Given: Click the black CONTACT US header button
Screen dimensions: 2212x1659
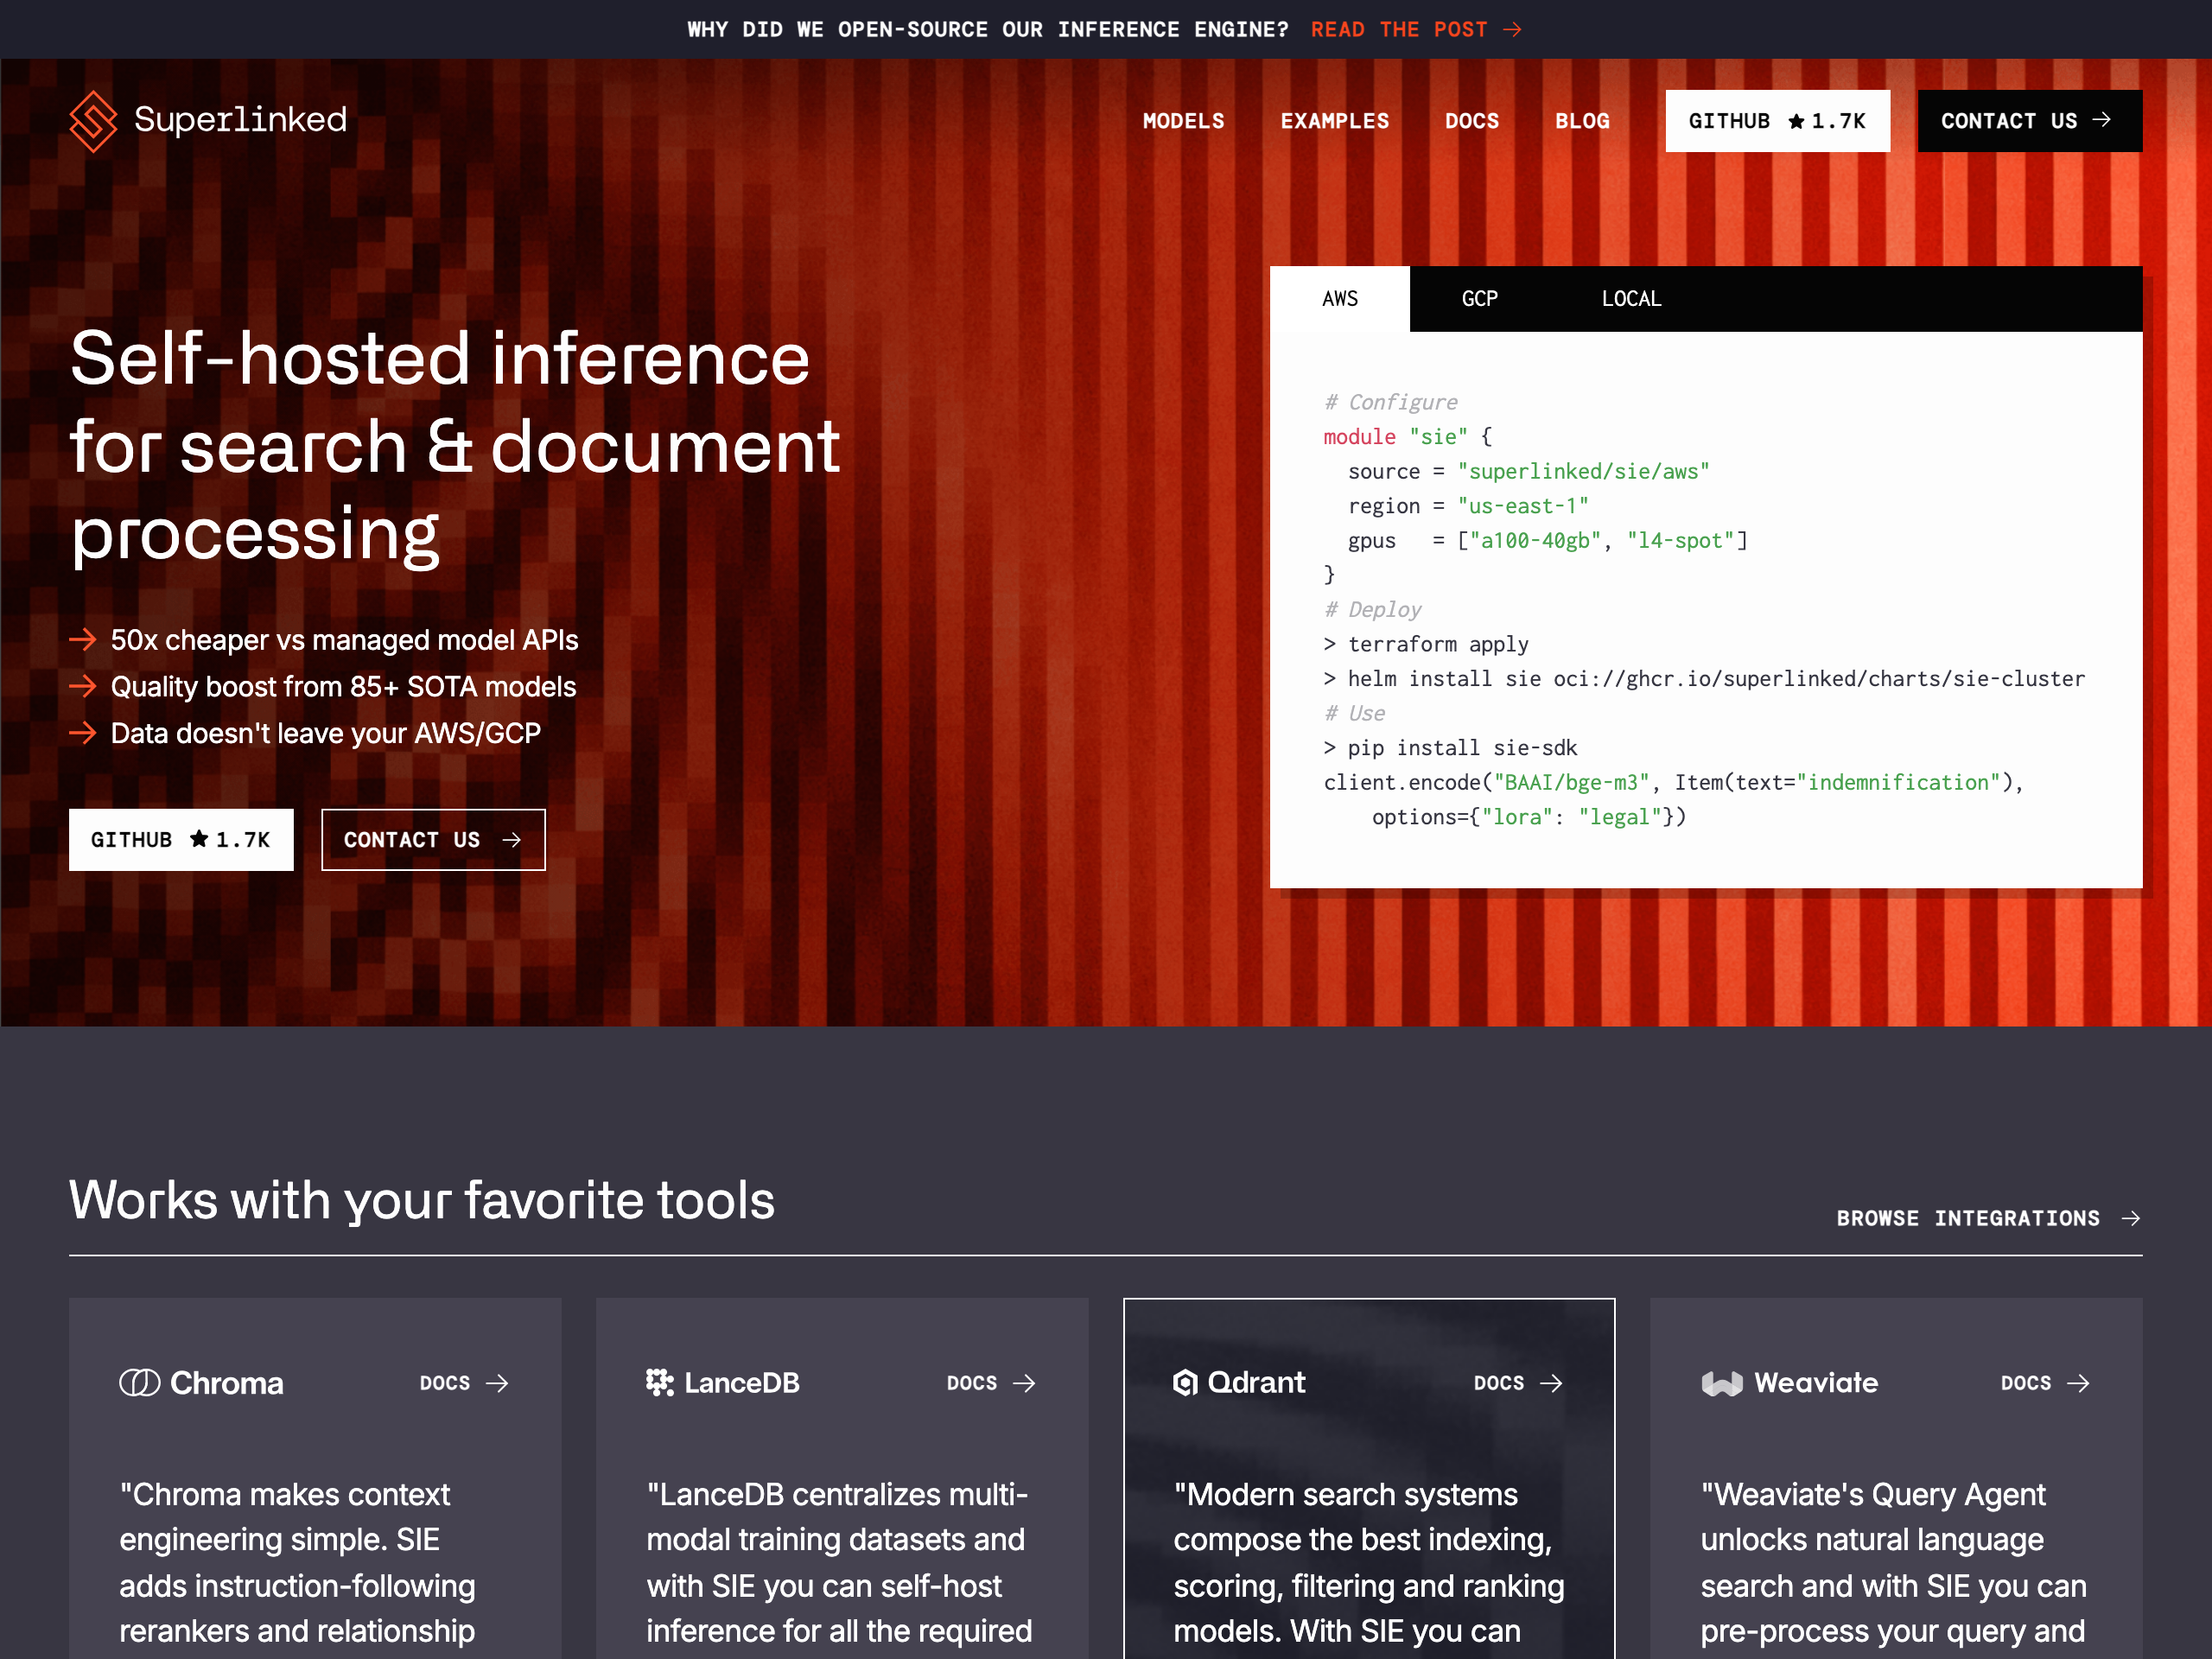Looking at the screenshot, I should (x=2029, y=121).
